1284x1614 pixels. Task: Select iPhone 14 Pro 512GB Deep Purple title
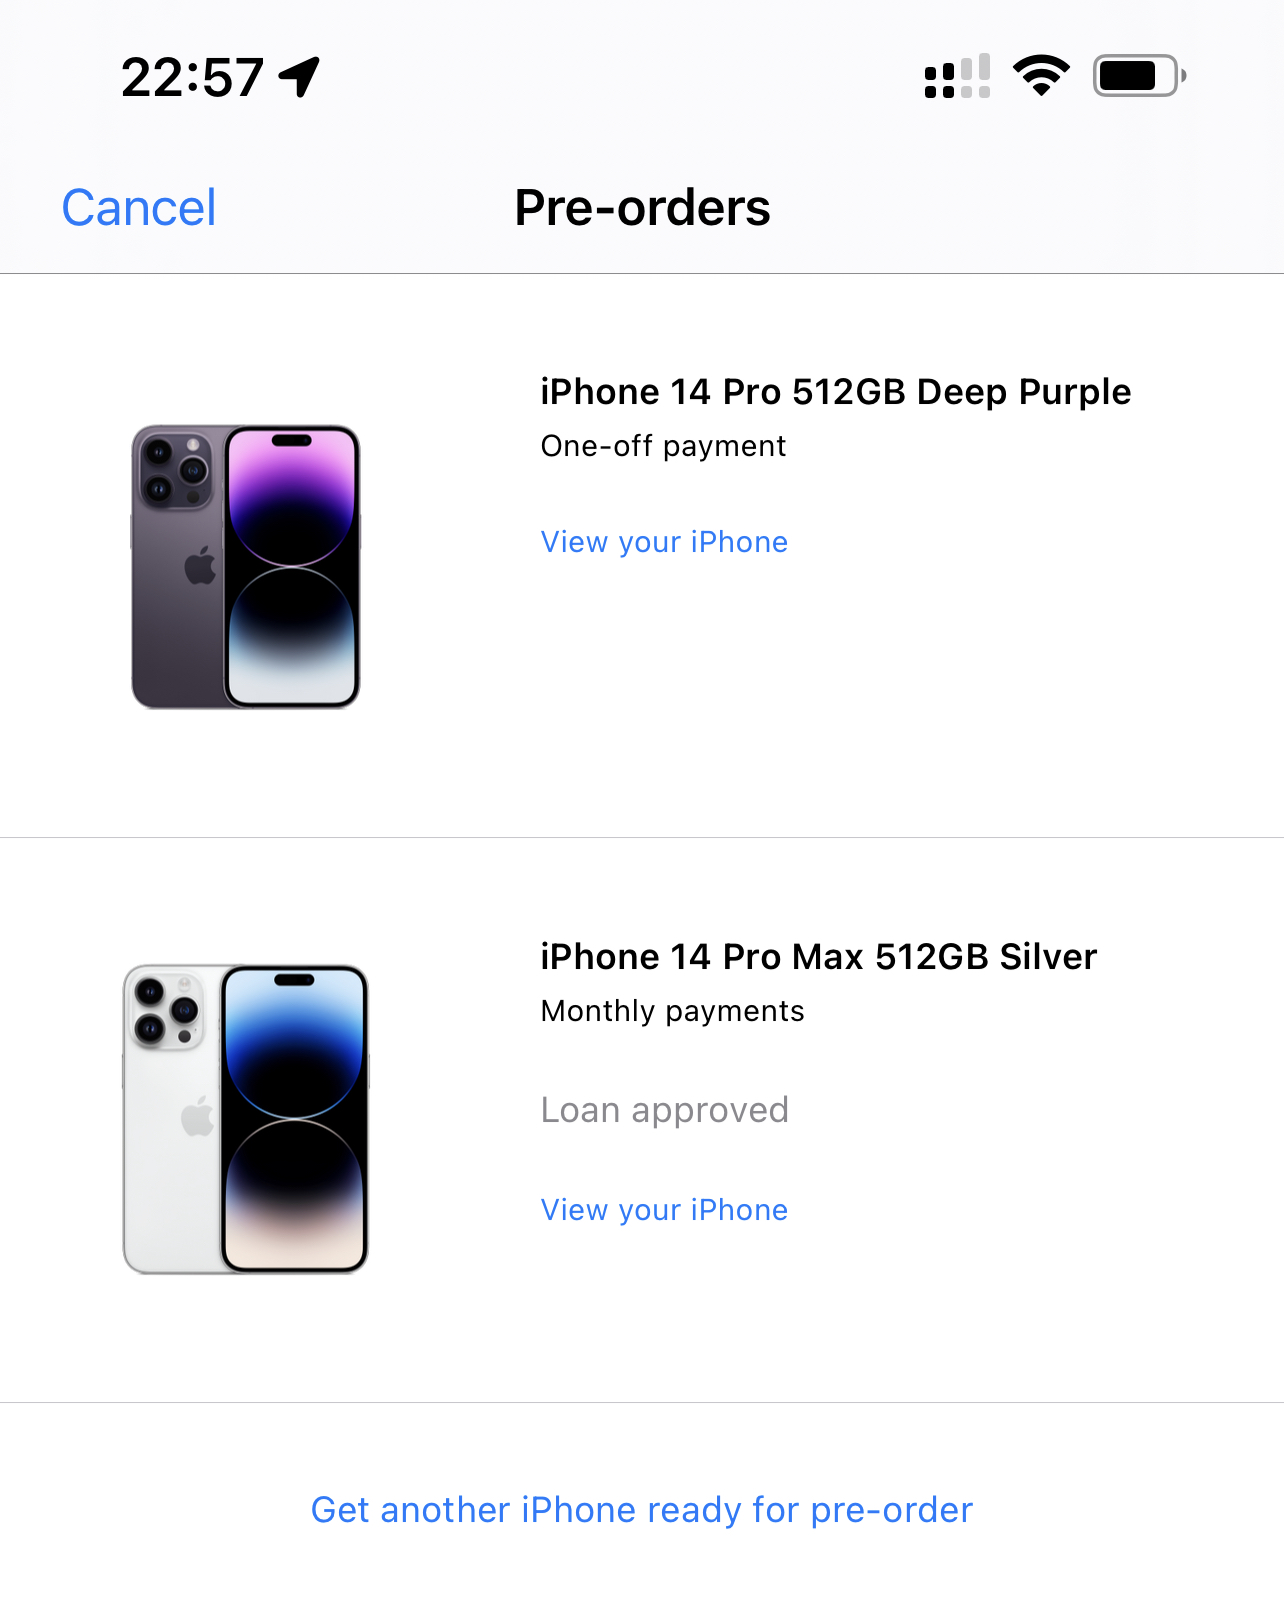pos(836,392)
